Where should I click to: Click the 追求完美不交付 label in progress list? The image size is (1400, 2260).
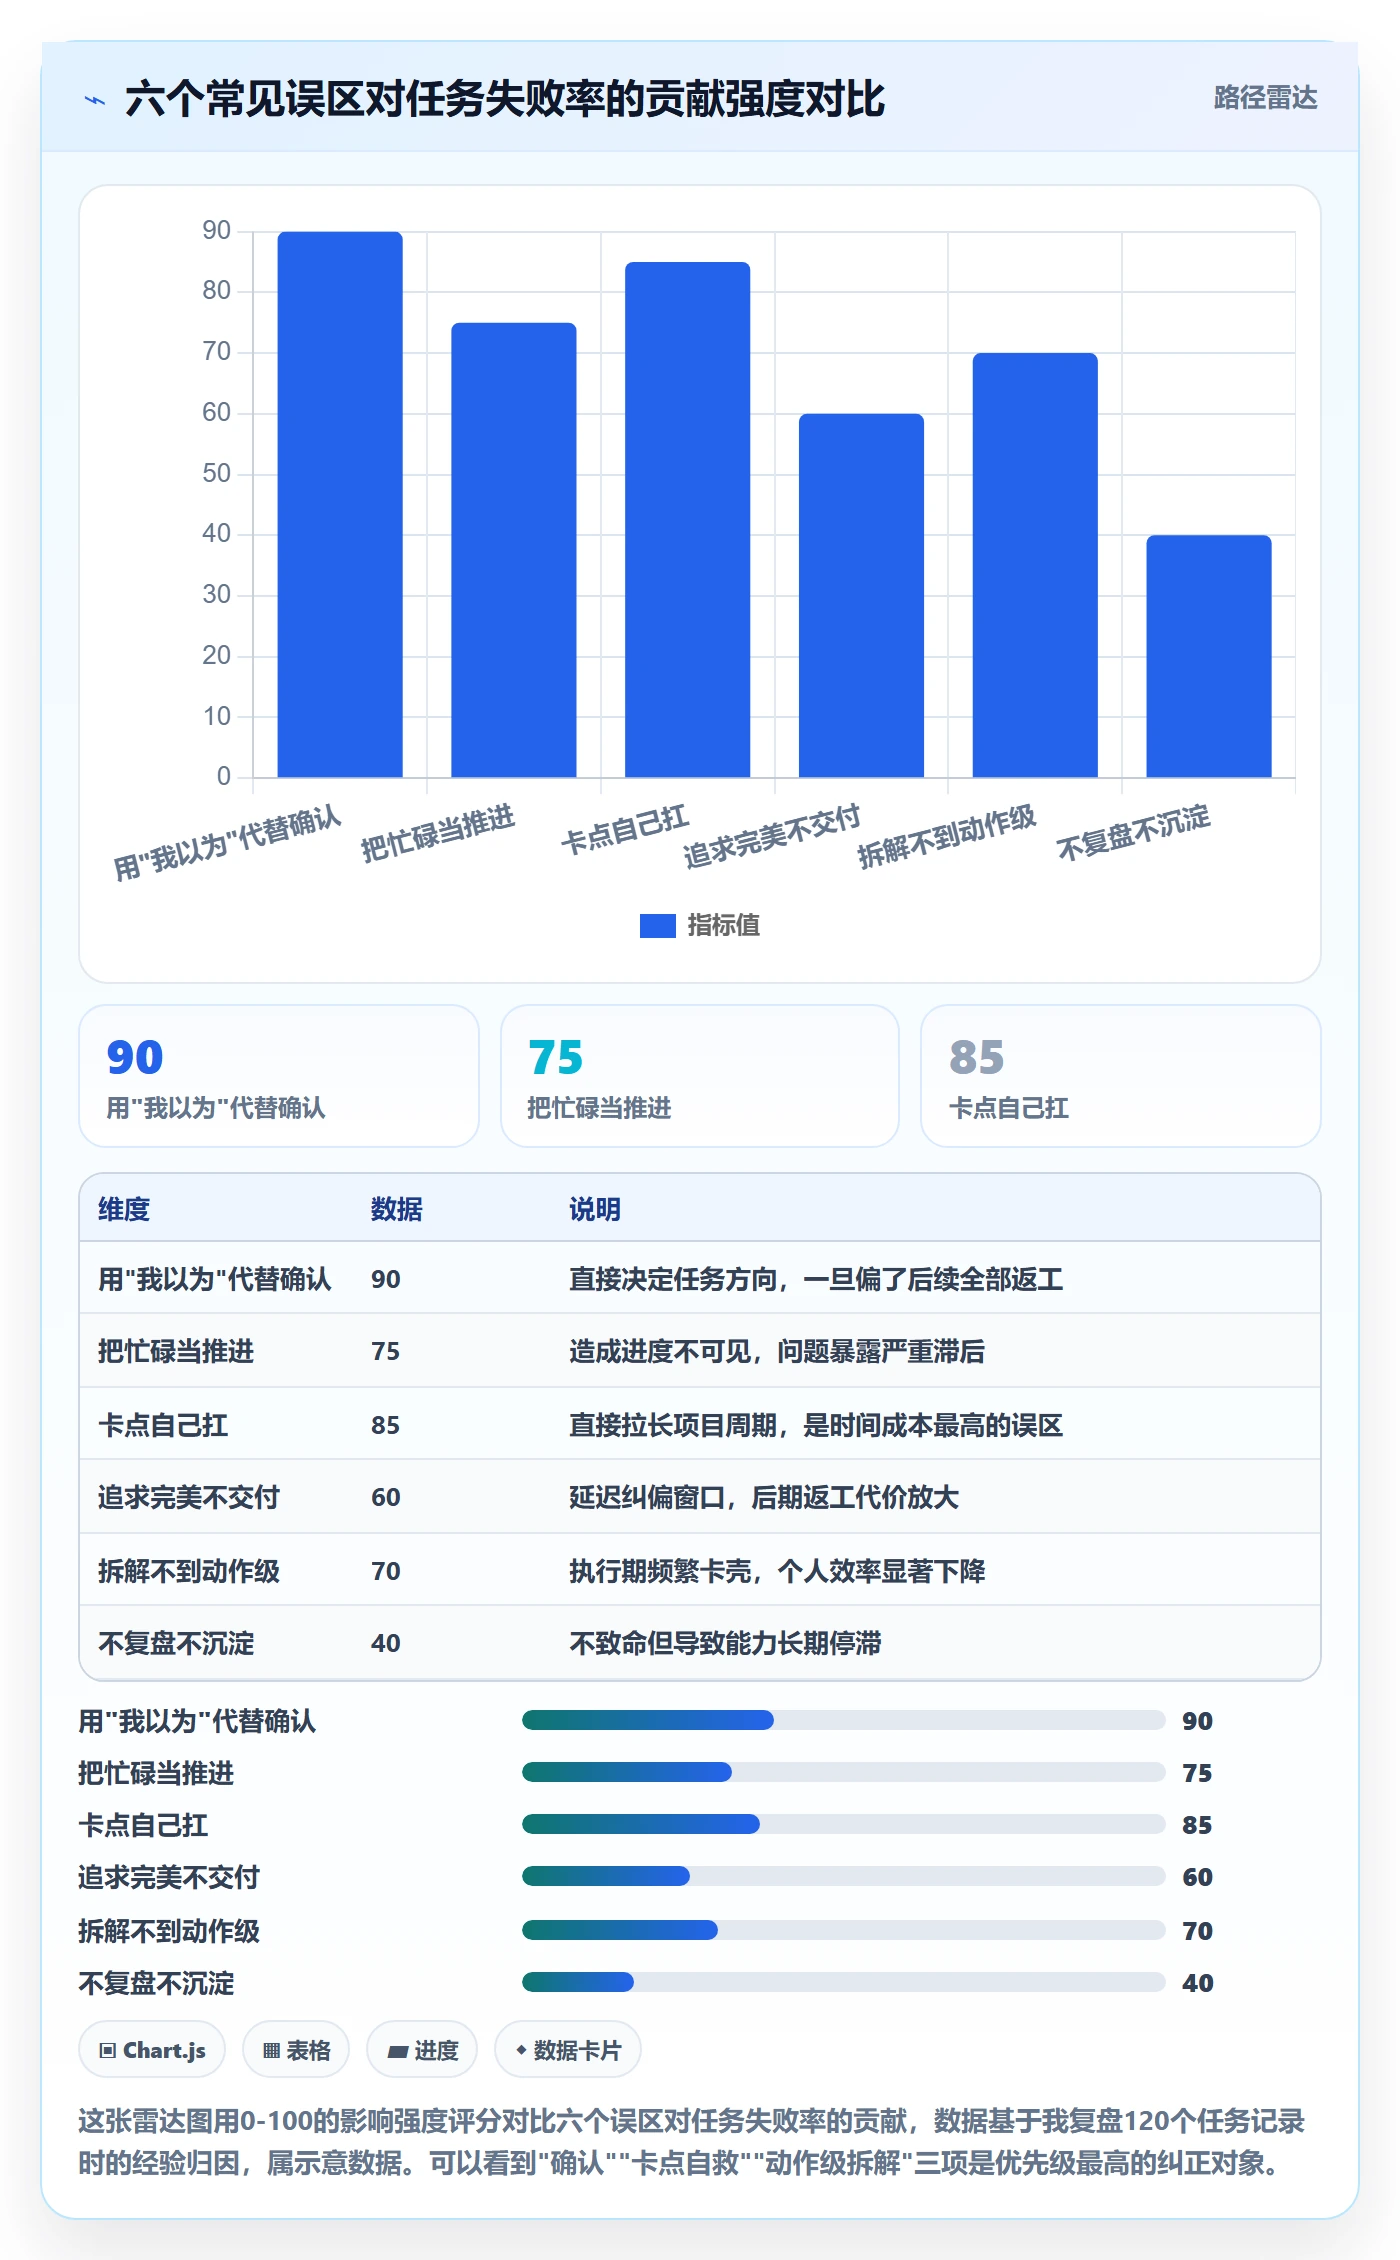[169, 1877]
